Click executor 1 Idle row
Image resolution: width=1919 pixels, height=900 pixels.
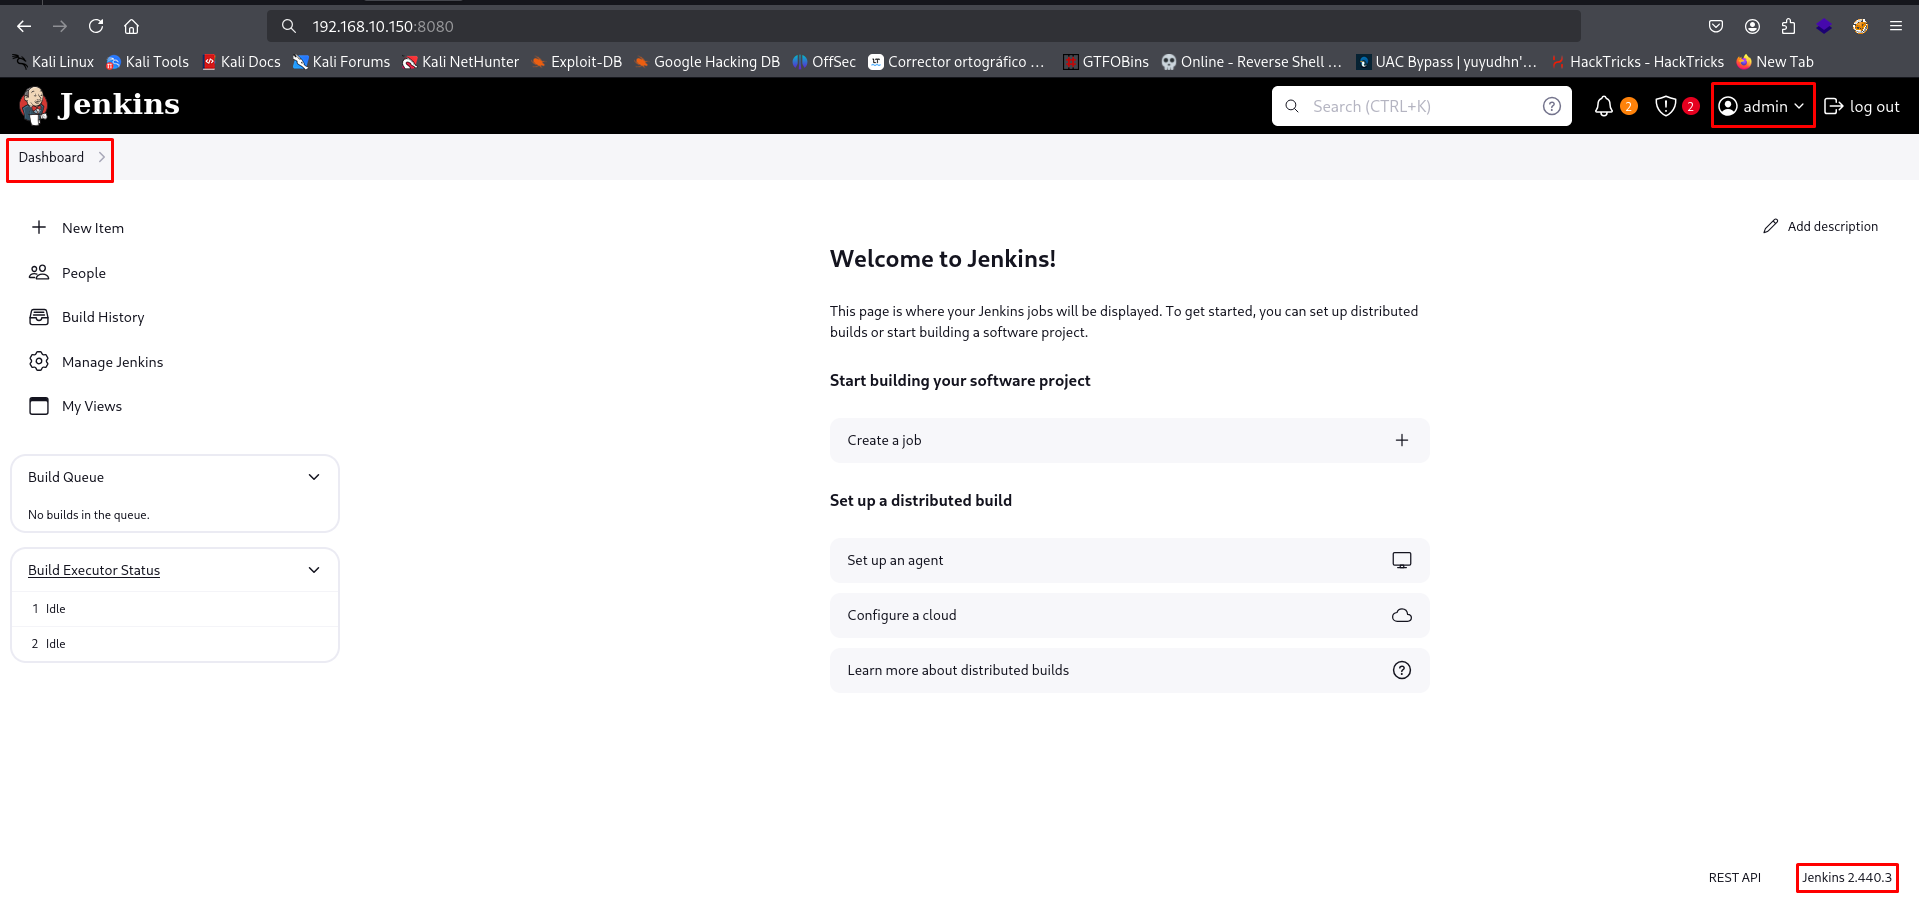pos(175,609)
